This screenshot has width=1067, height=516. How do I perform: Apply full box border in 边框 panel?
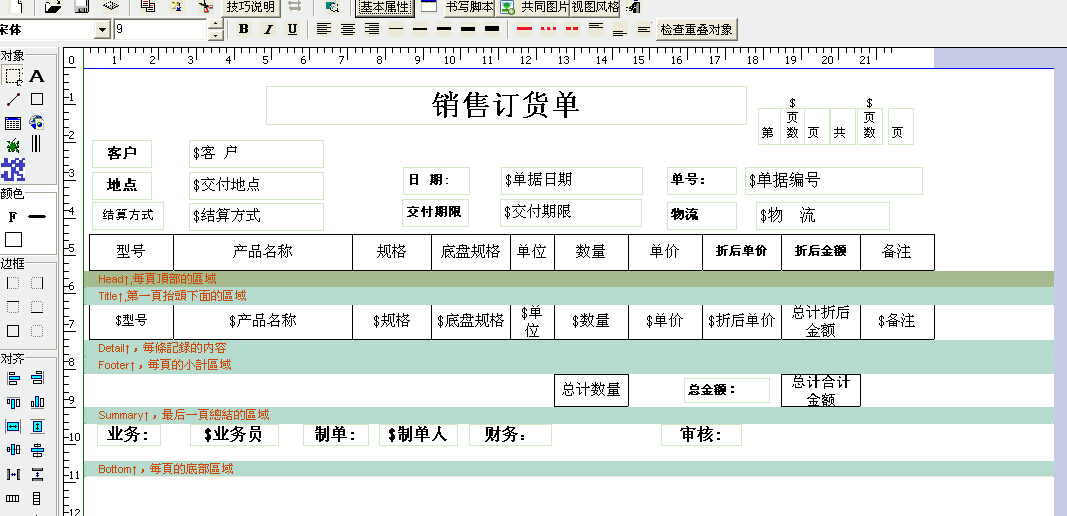tap(13, 331)
